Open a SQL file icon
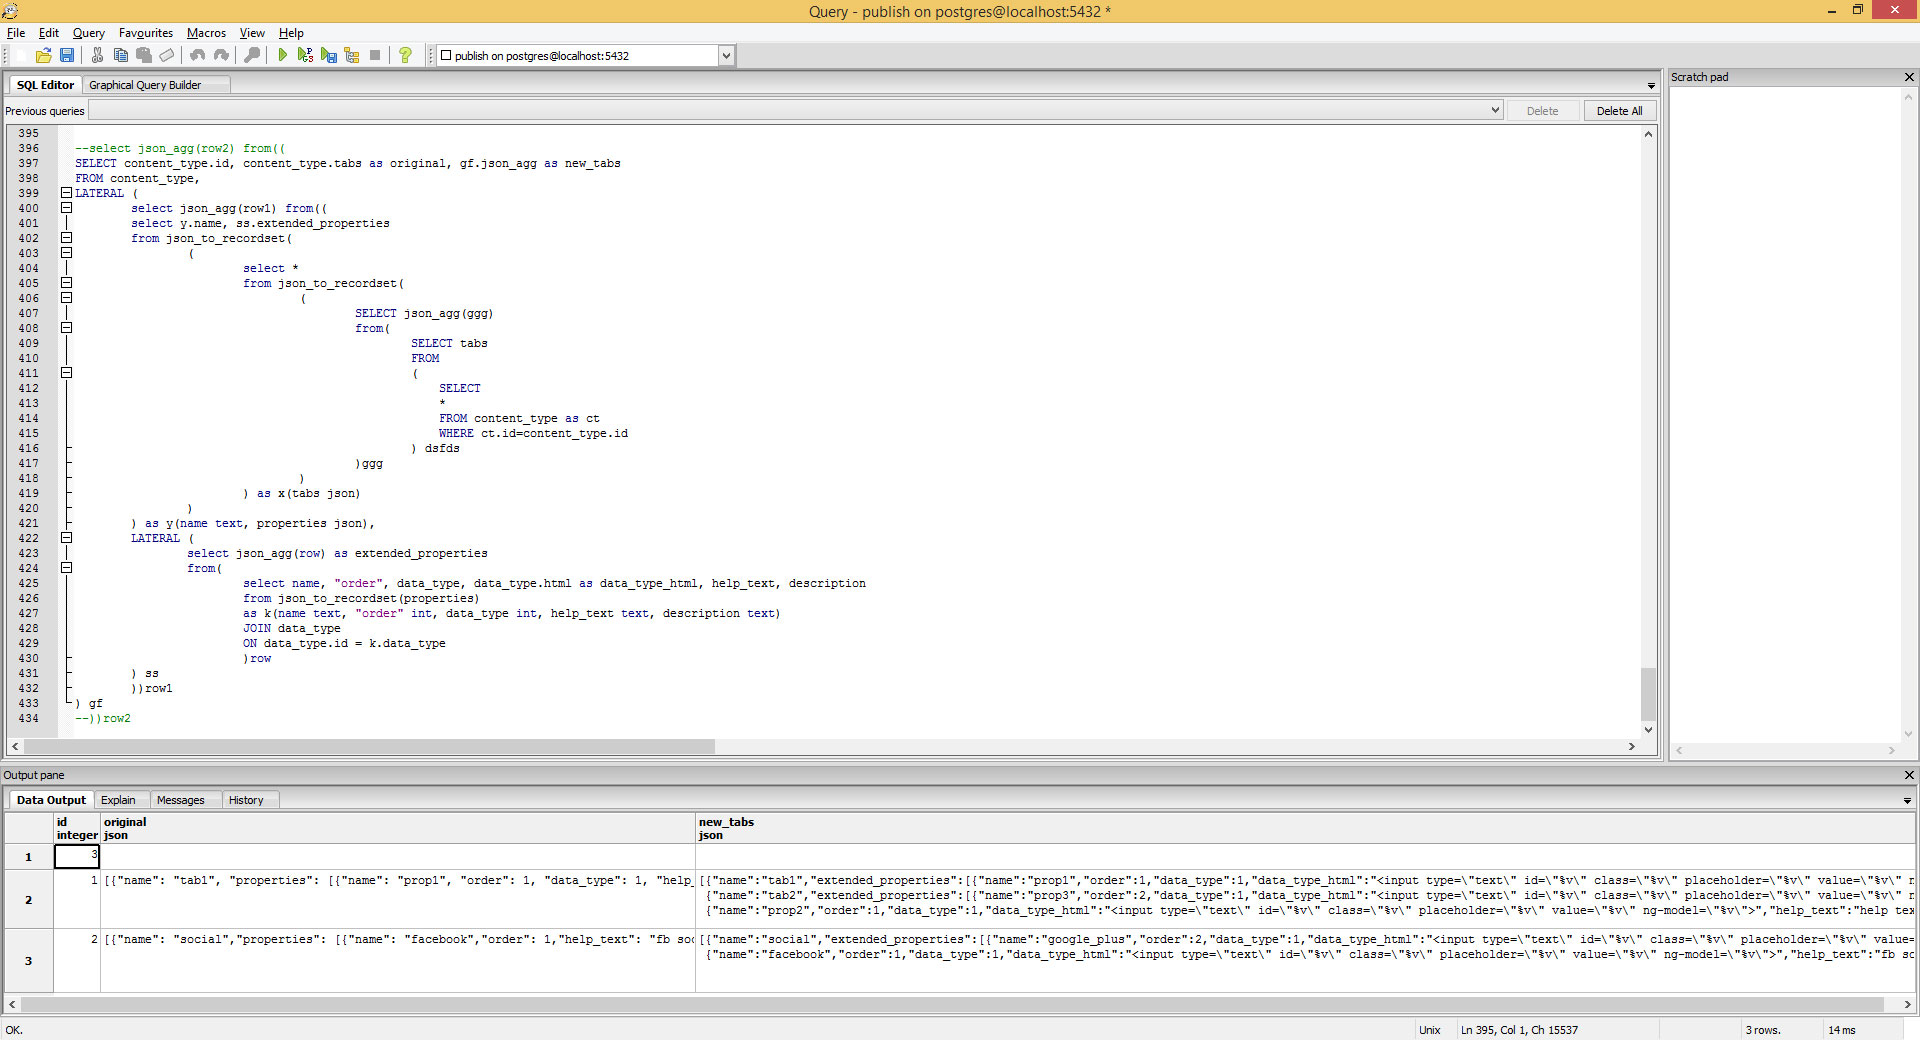The width and height of the screenshot is (1920, 1040). click(x=44, y=55)
